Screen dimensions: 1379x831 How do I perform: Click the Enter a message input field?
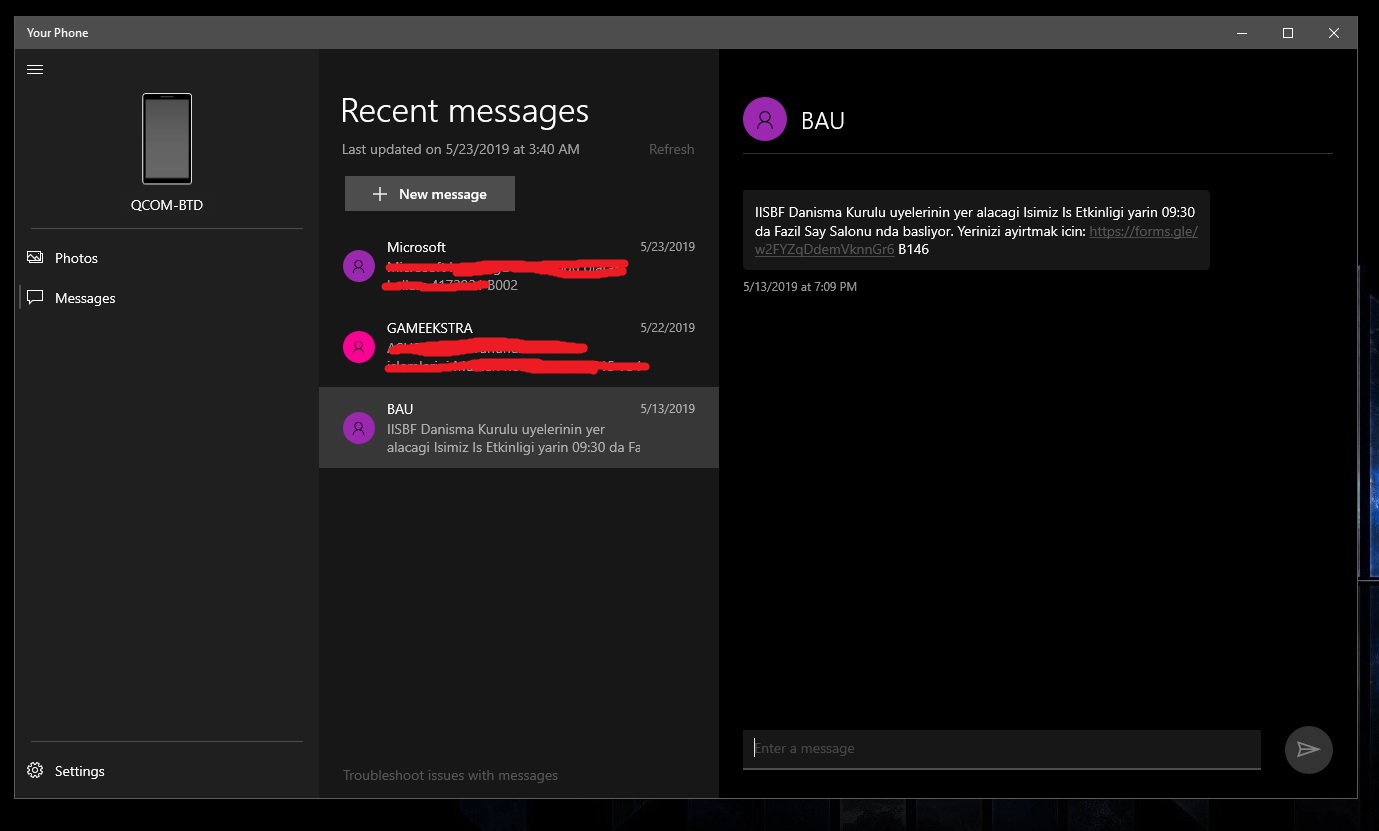1002,749
